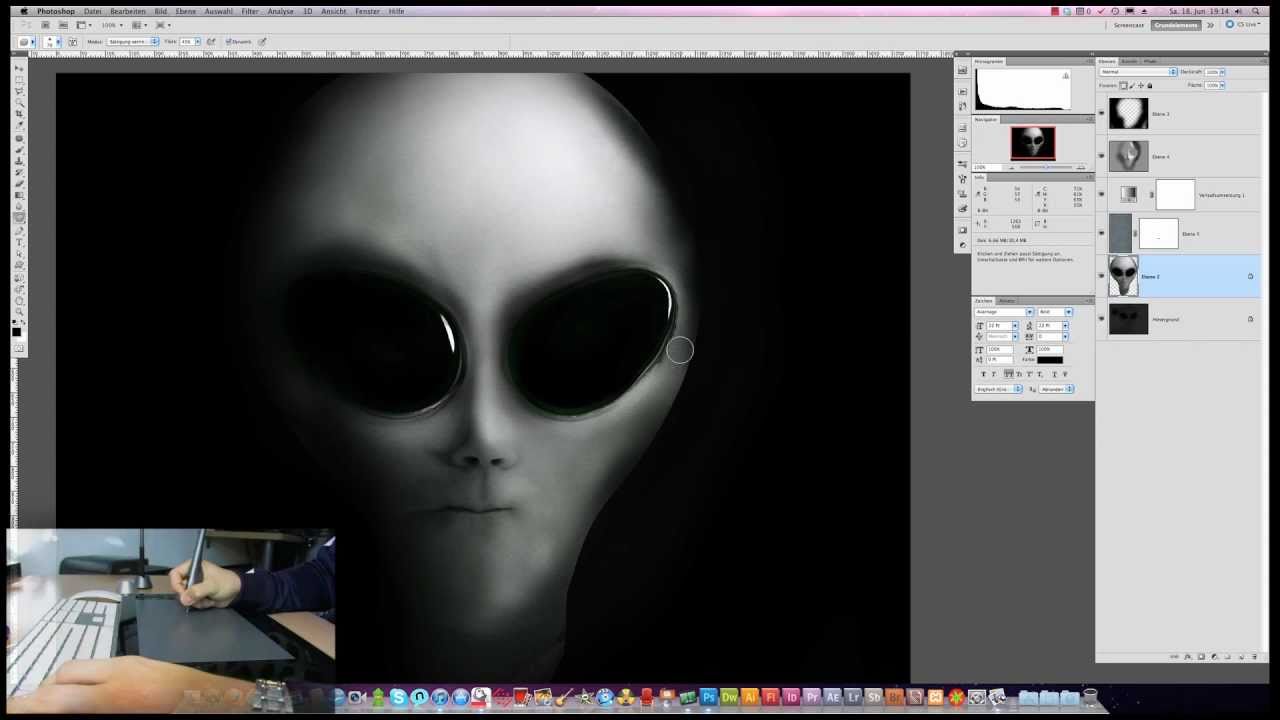
Task: Open the anti-aliasing dropdown in Zeichen panel
Action: [1056, 389]
